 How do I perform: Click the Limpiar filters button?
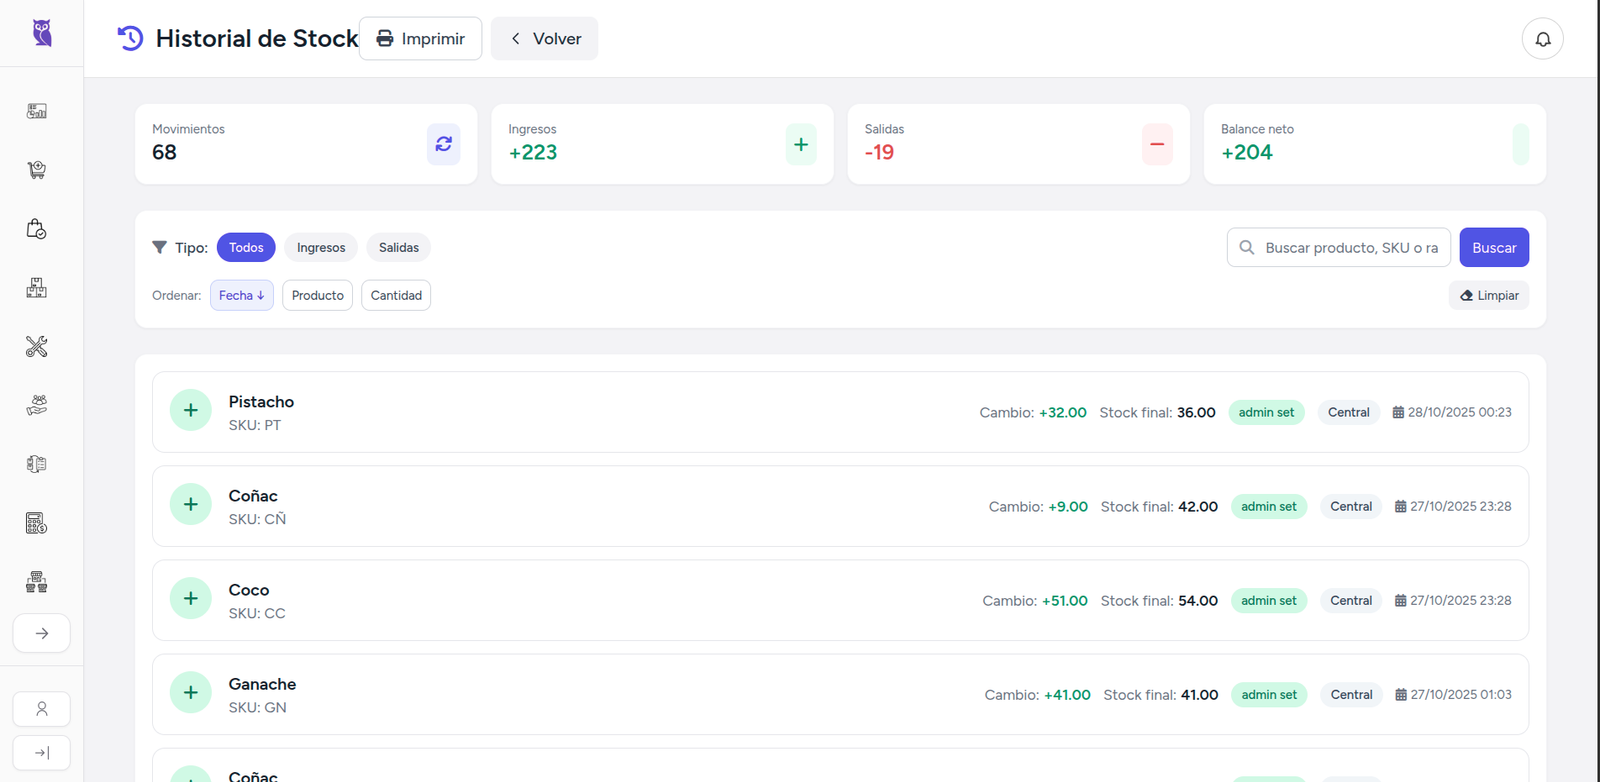point(1488,296)
